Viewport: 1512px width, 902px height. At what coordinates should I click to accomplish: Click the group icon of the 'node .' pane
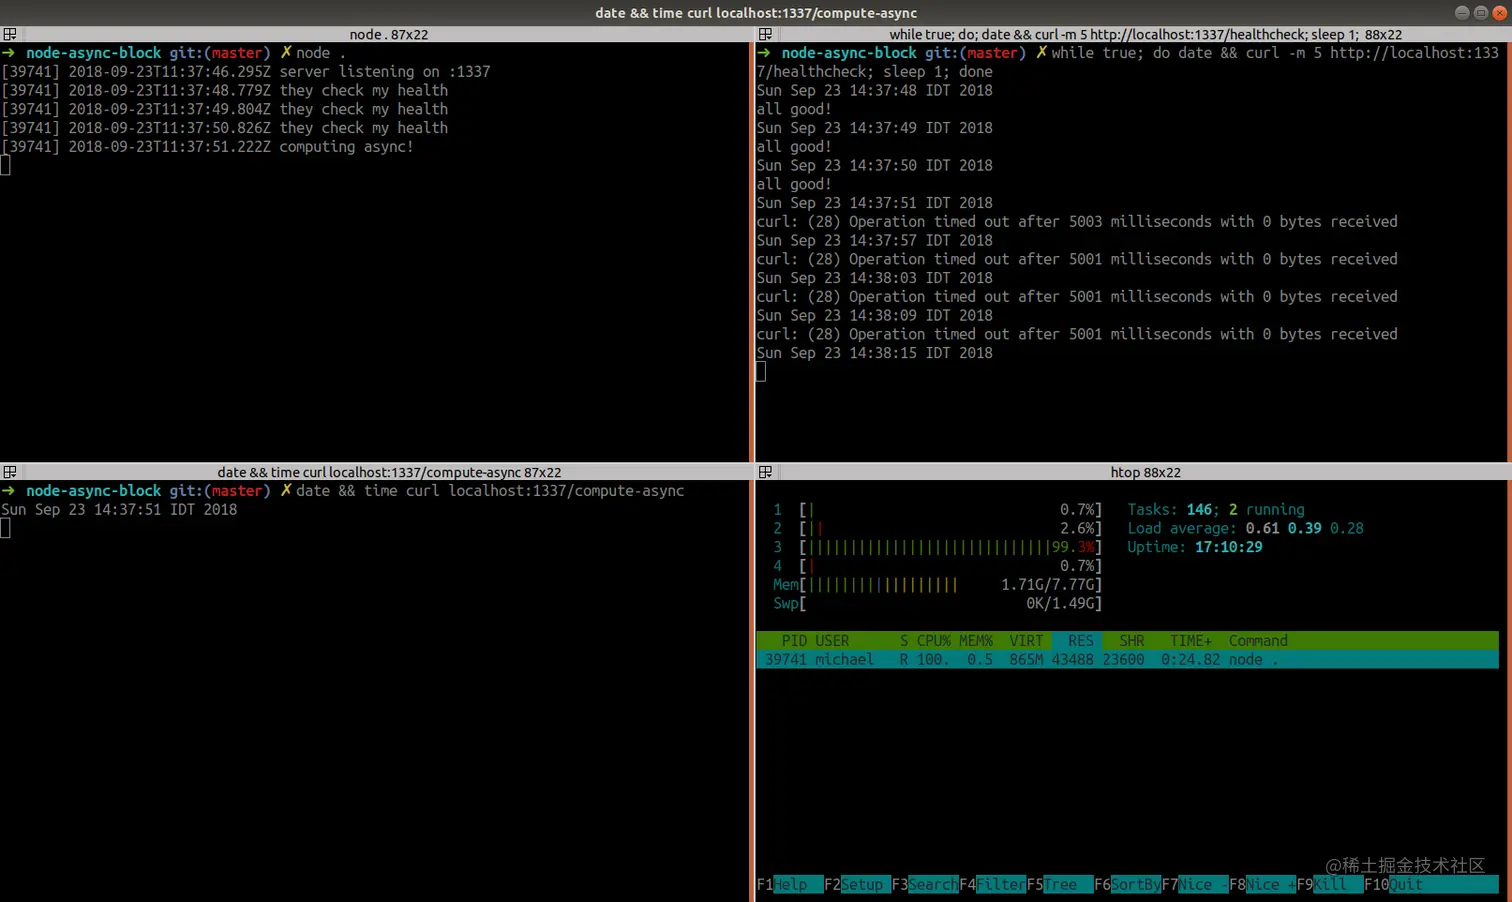coord(9,34)
